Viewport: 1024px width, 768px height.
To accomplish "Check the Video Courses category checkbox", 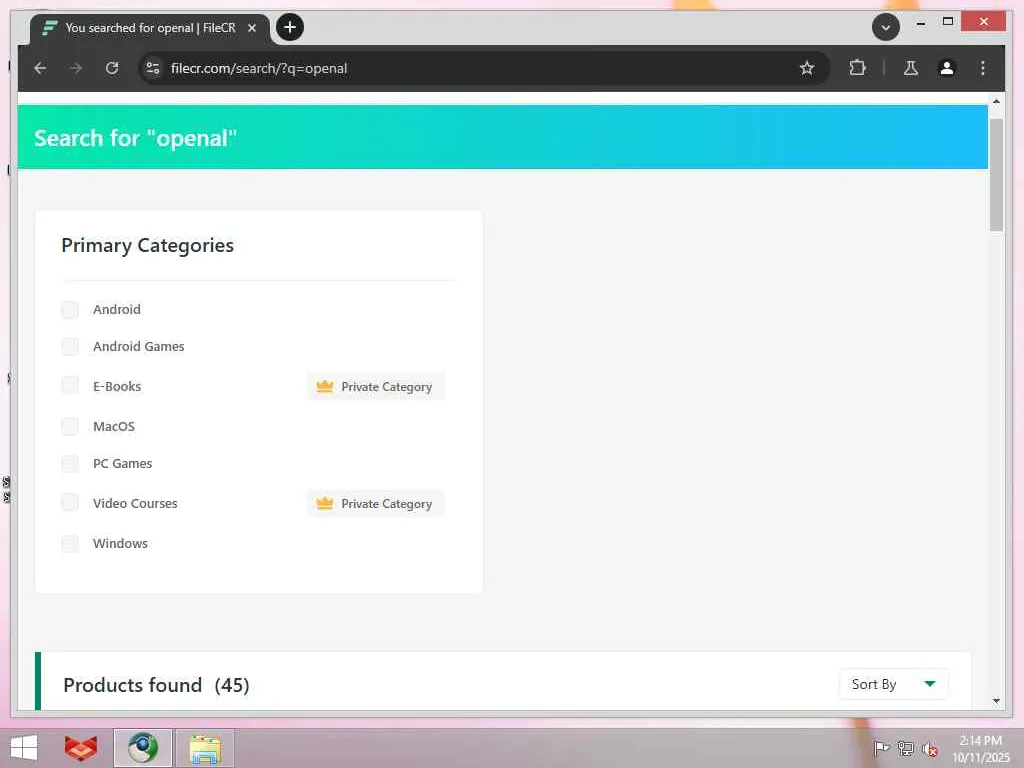I will [x=70, y=503].
